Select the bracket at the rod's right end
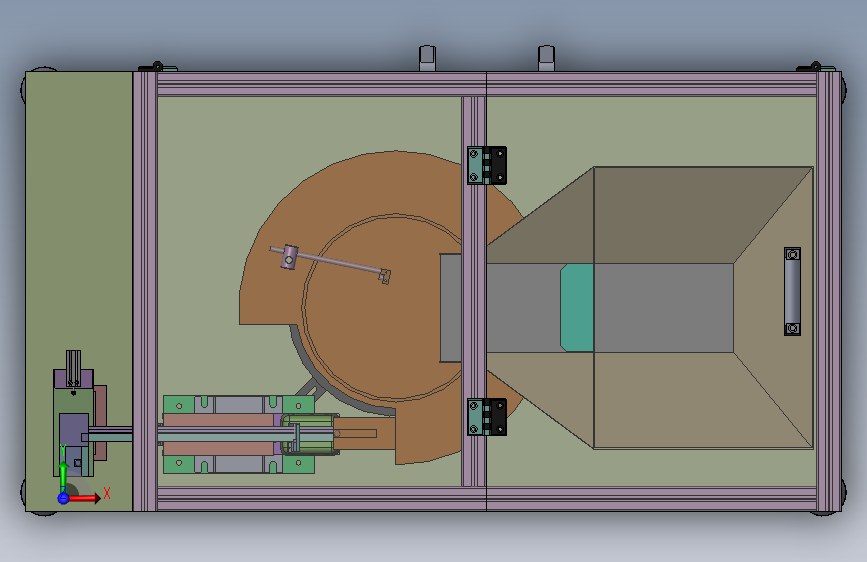 pyautogui.click(x=385, y=275)
